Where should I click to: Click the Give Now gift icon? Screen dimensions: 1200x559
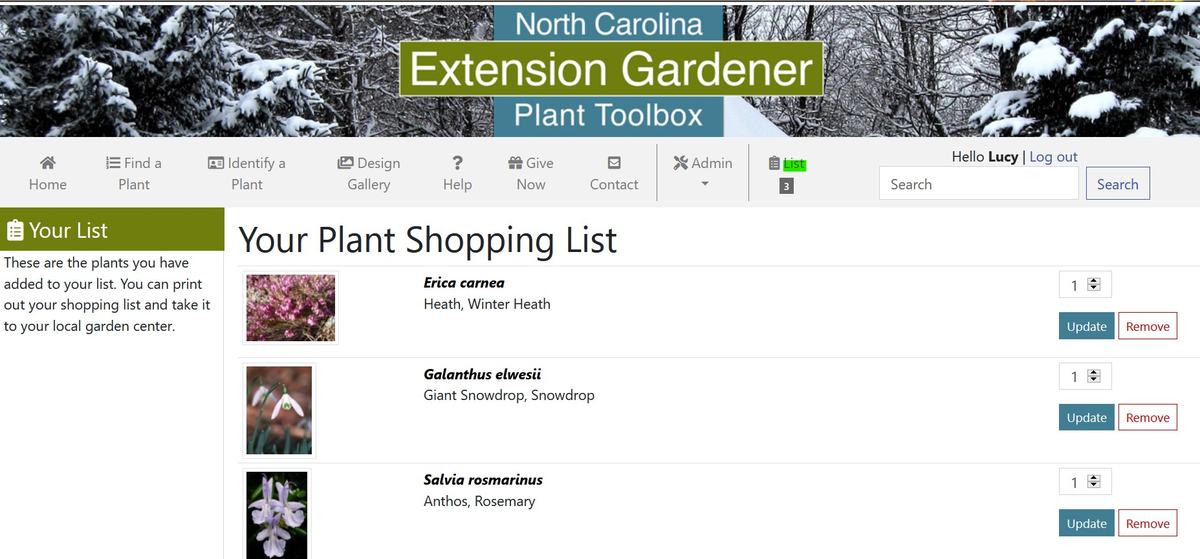point(515,163)
